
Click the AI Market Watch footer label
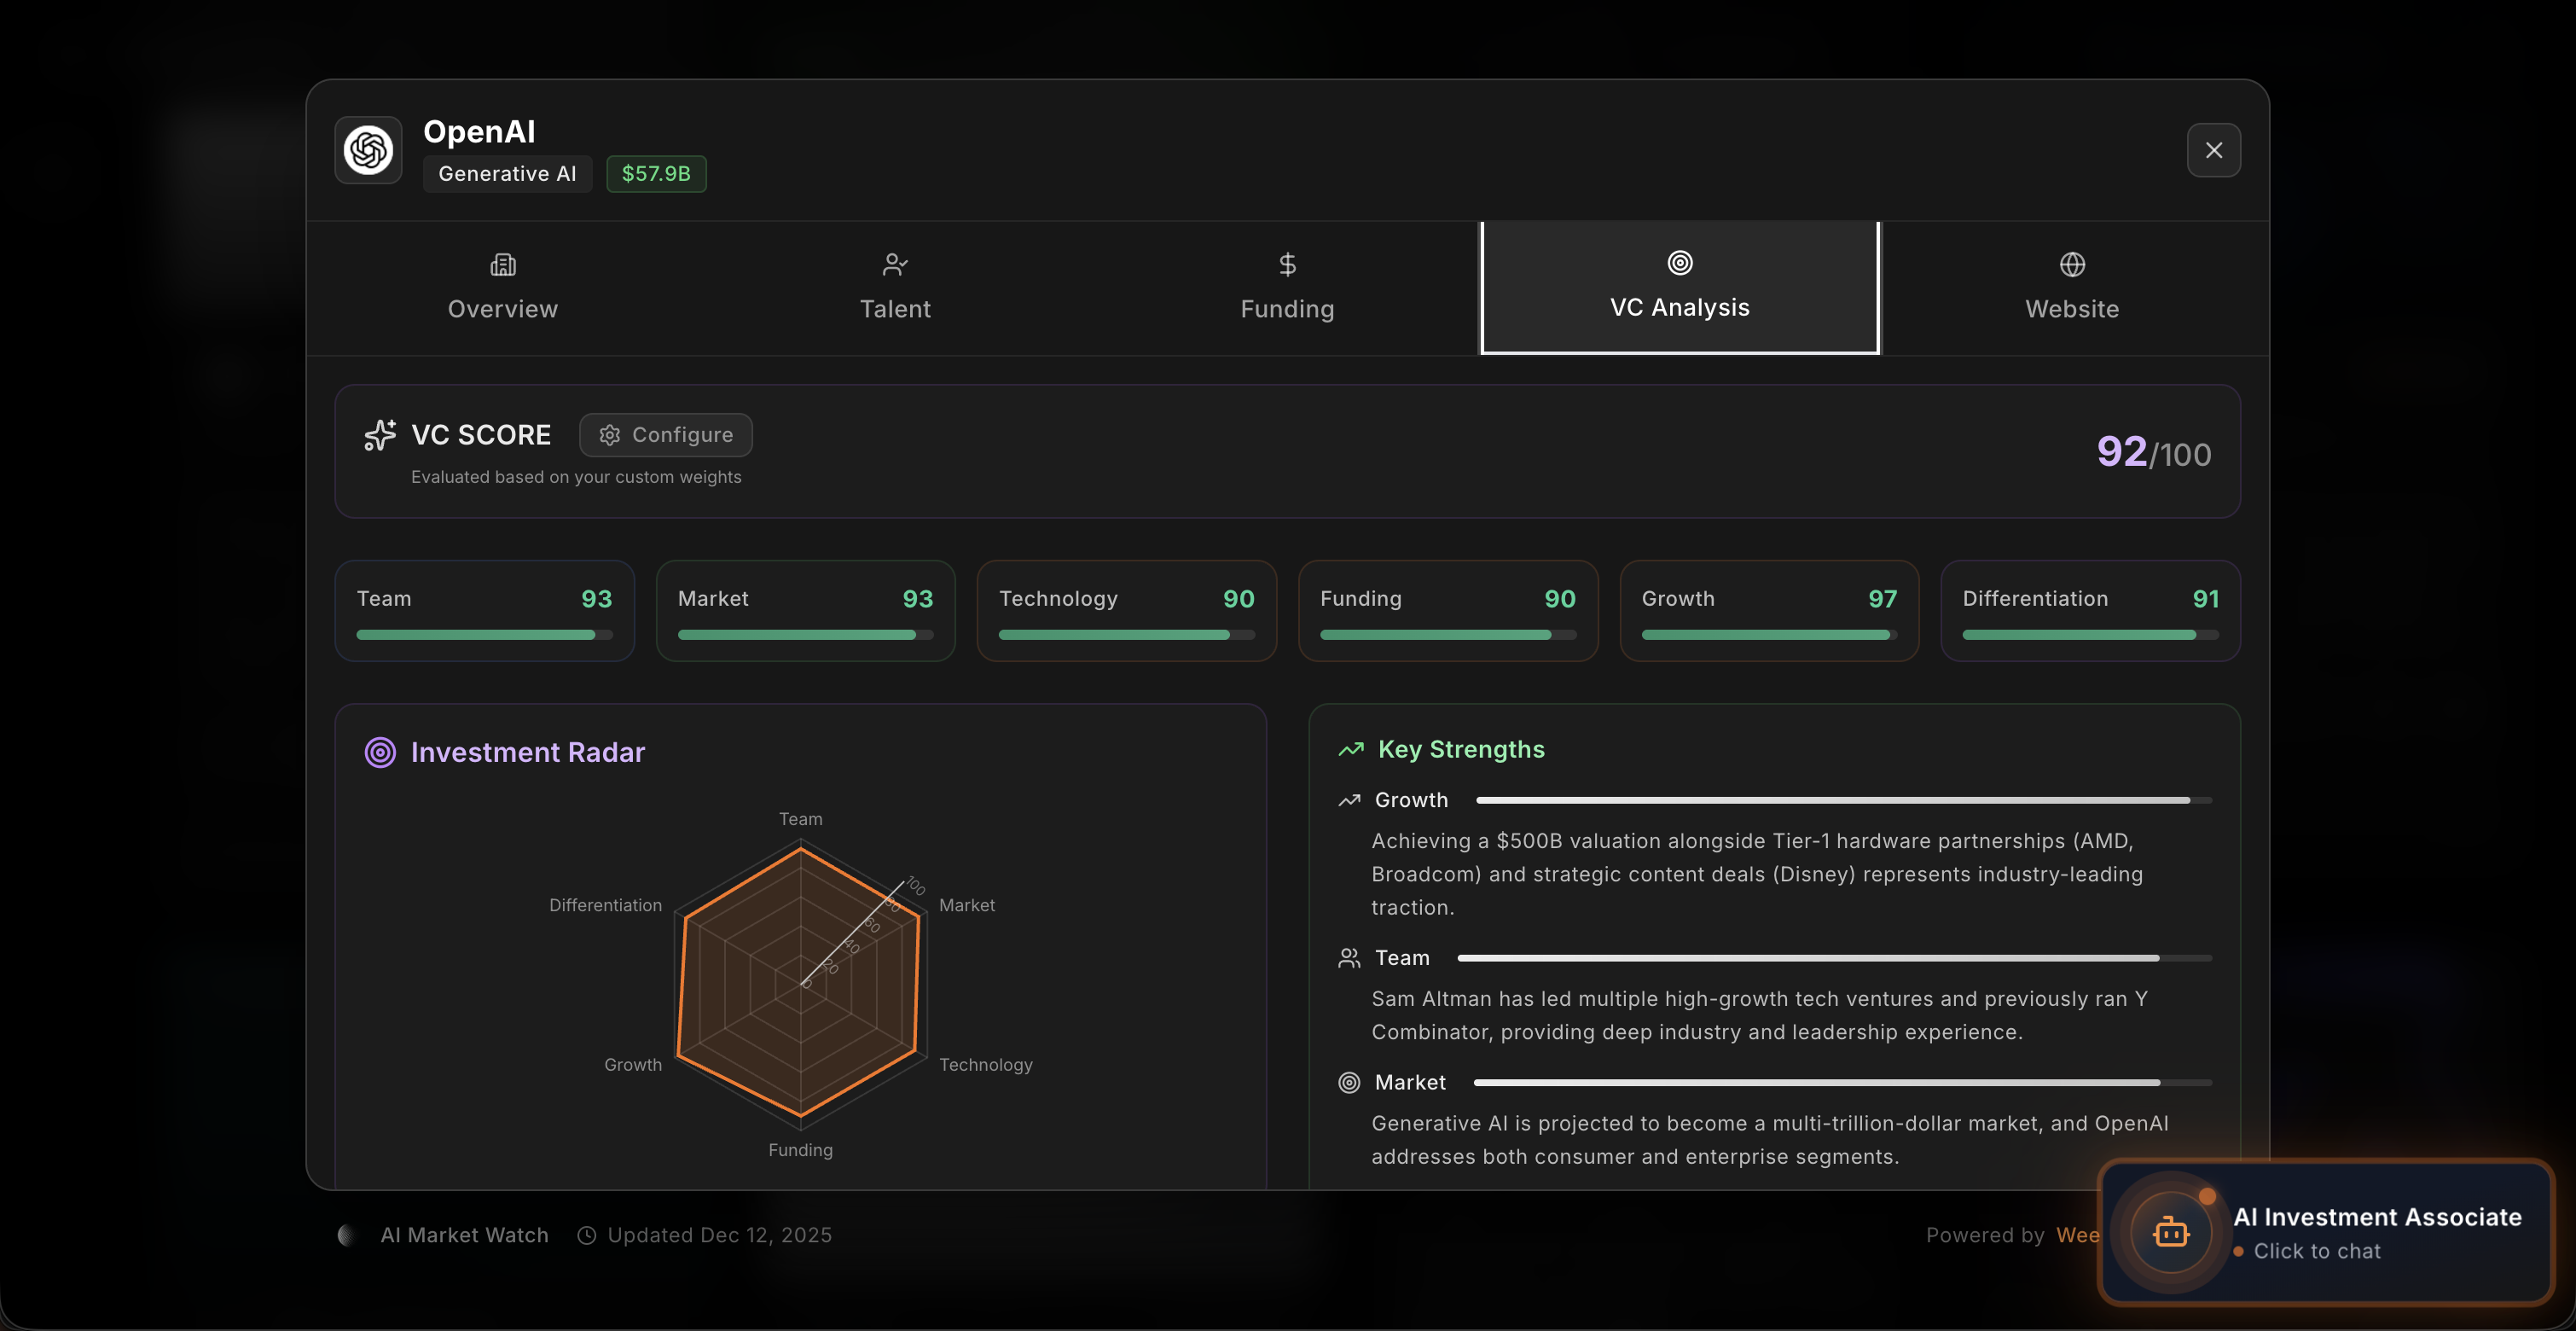[464, 1235]
